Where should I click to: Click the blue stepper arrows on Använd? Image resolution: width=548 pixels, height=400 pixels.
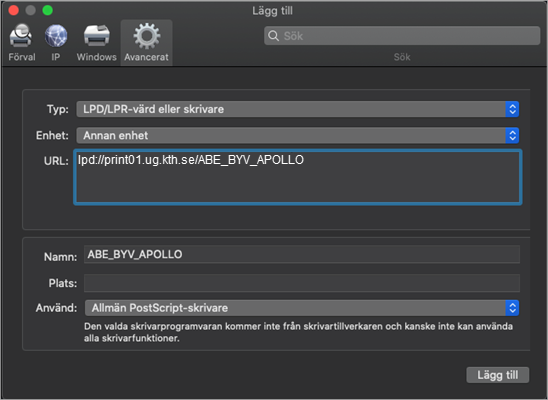(x=512, y=308)
